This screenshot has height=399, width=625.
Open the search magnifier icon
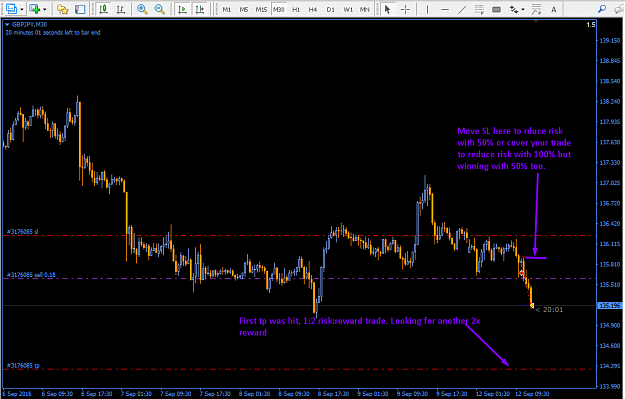[602, 9]
